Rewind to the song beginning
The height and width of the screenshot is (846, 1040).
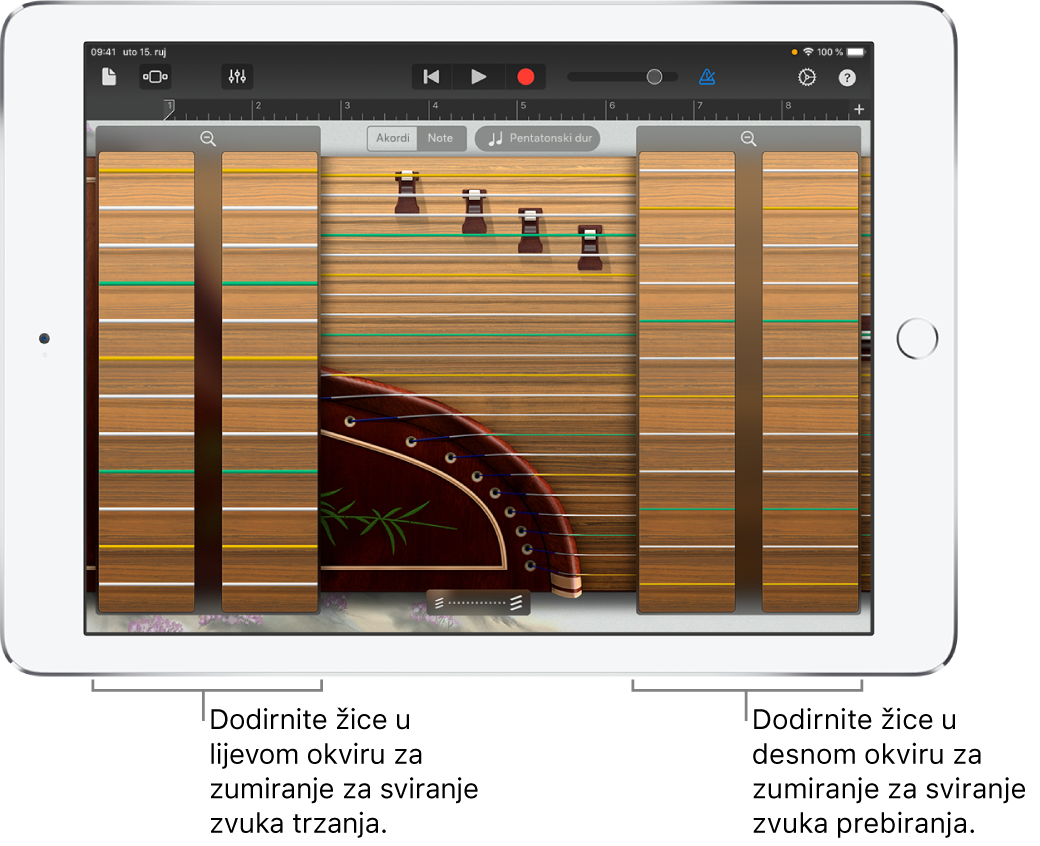[x=431, y=76]
